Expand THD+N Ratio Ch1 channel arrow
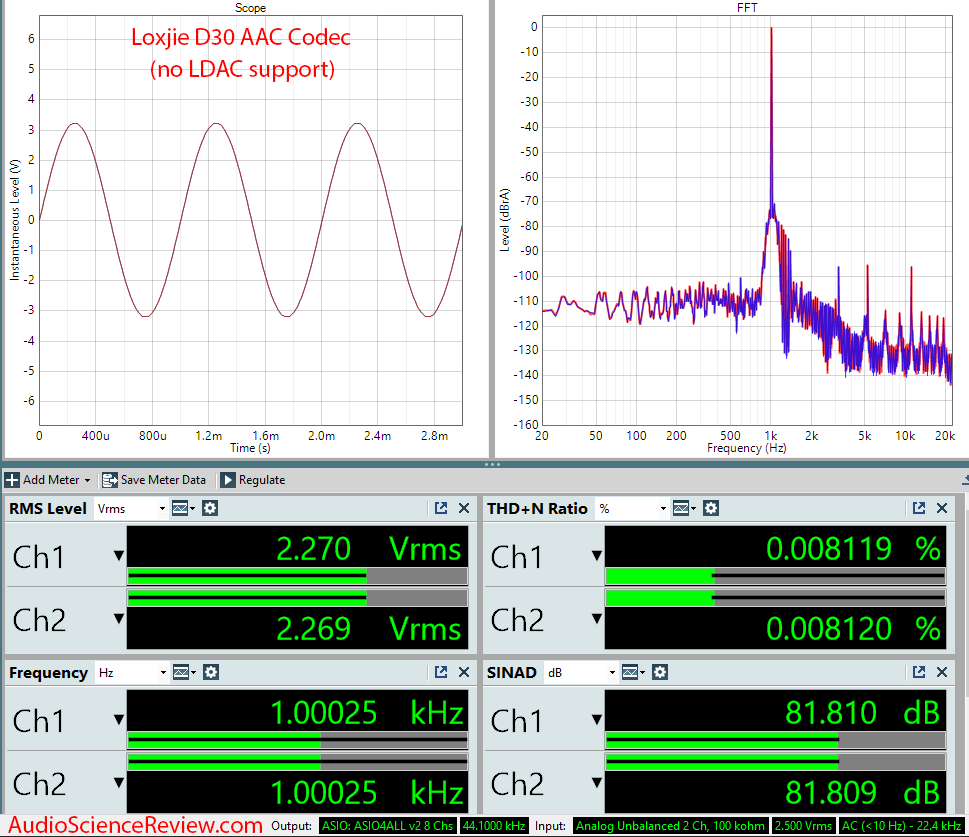 click(x=596, y=556)
